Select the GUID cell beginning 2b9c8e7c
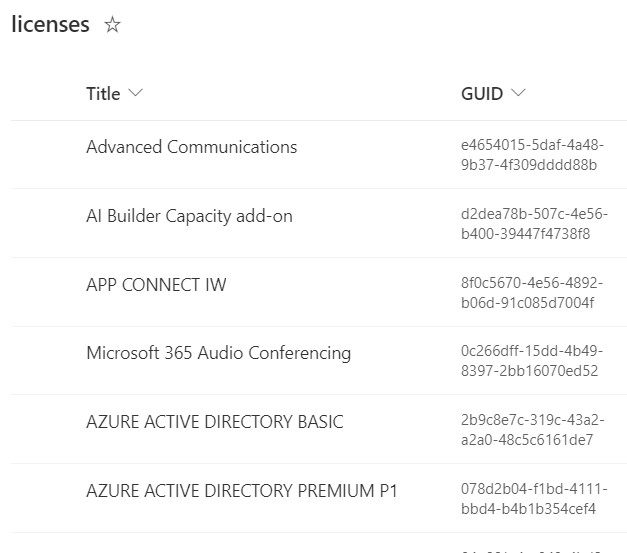 tap(526, 430)
